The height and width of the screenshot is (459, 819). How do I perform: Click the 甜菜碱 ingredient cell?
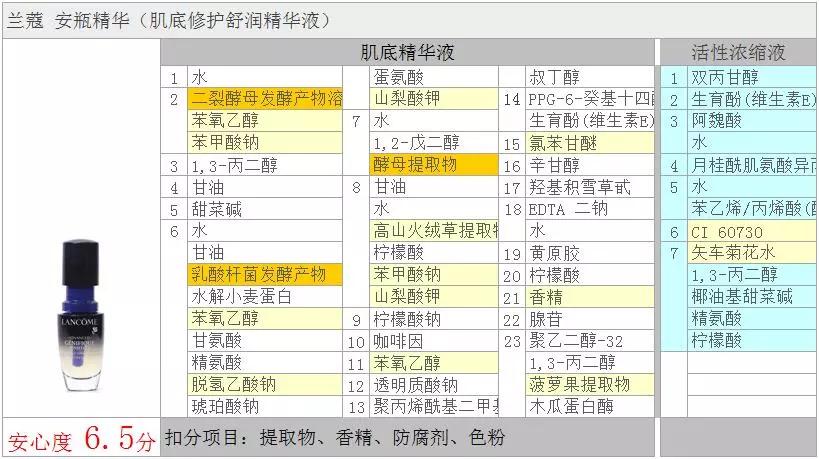[265, 209]
